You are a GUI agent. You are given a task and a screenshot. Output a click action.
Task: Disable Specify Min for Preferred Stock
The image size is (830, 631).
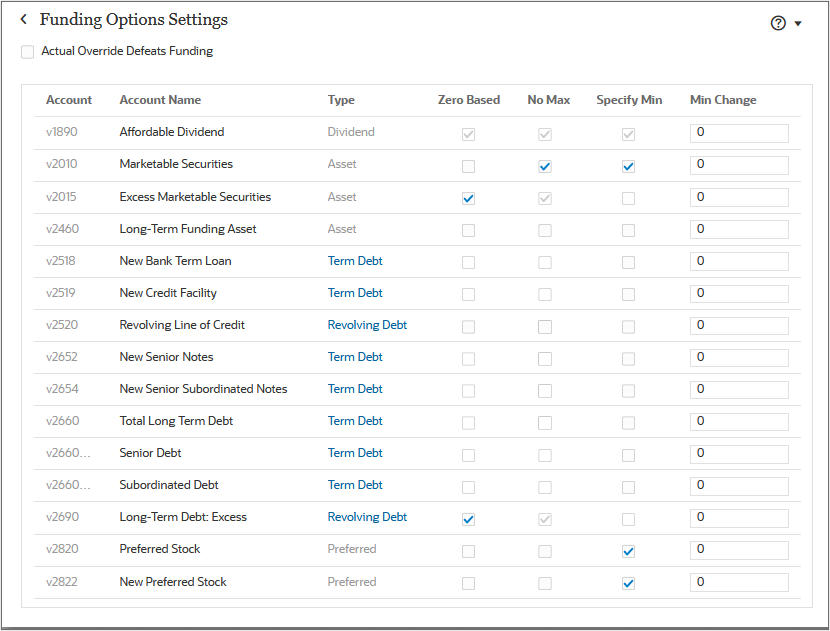point(628,551)
